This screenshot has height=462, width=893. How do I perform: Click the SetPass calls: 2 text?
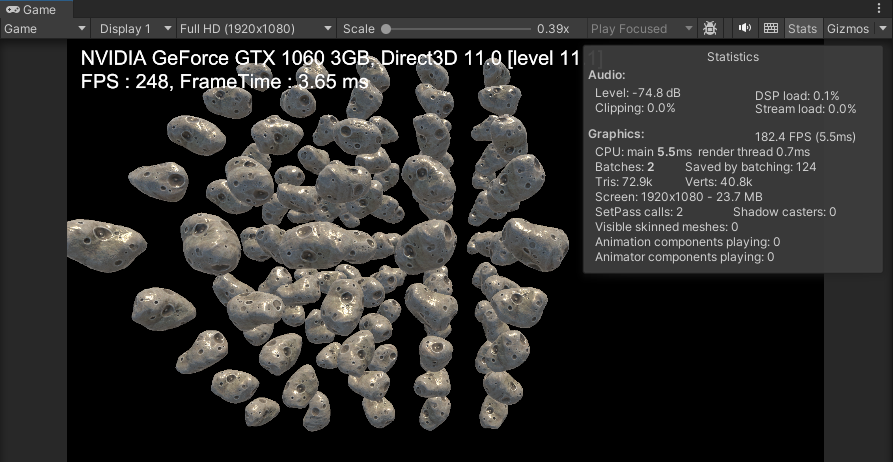[x=639, y=212]
